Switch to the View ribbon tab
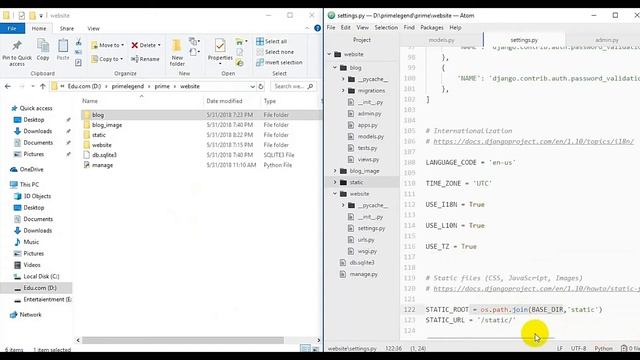 [x=93, y=29]
